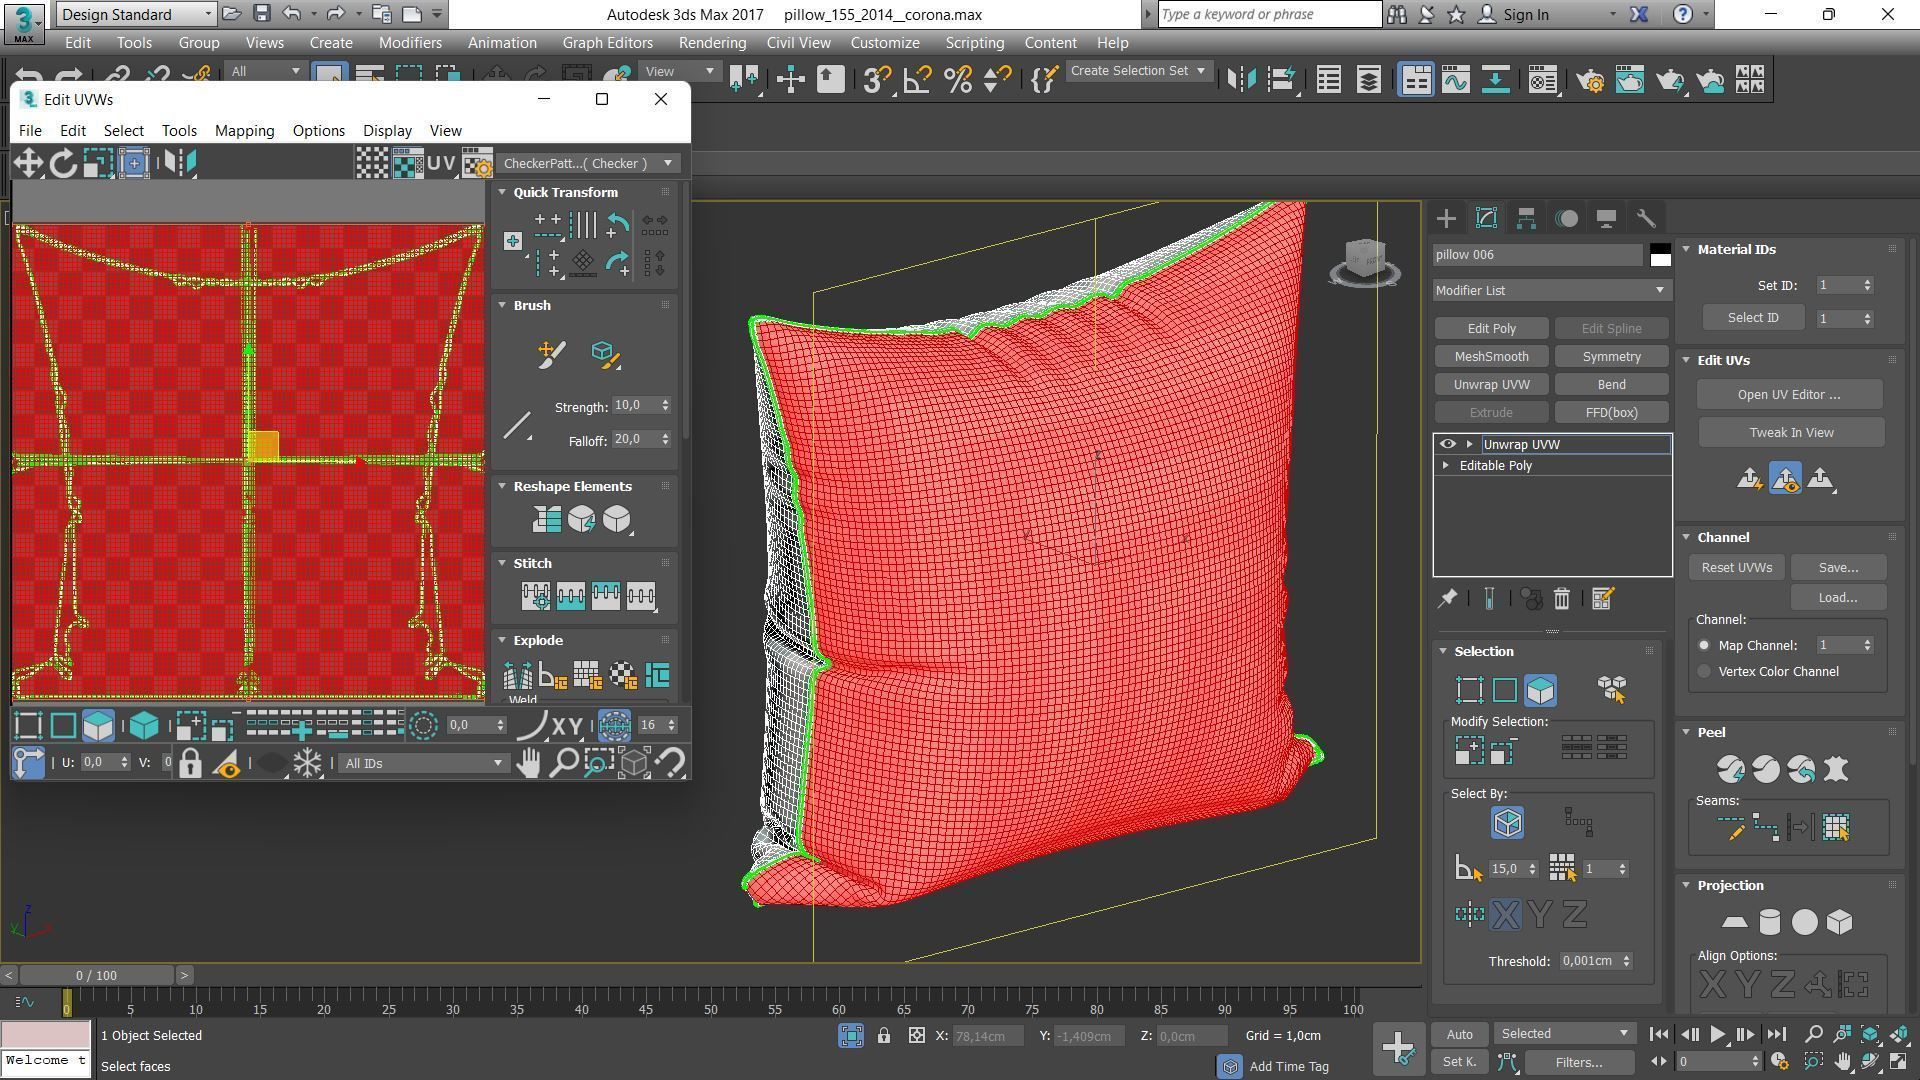The image size is (1920, 1080).
Task: Open the Create Selection Set dropdown
Action: pos(1138,71)
